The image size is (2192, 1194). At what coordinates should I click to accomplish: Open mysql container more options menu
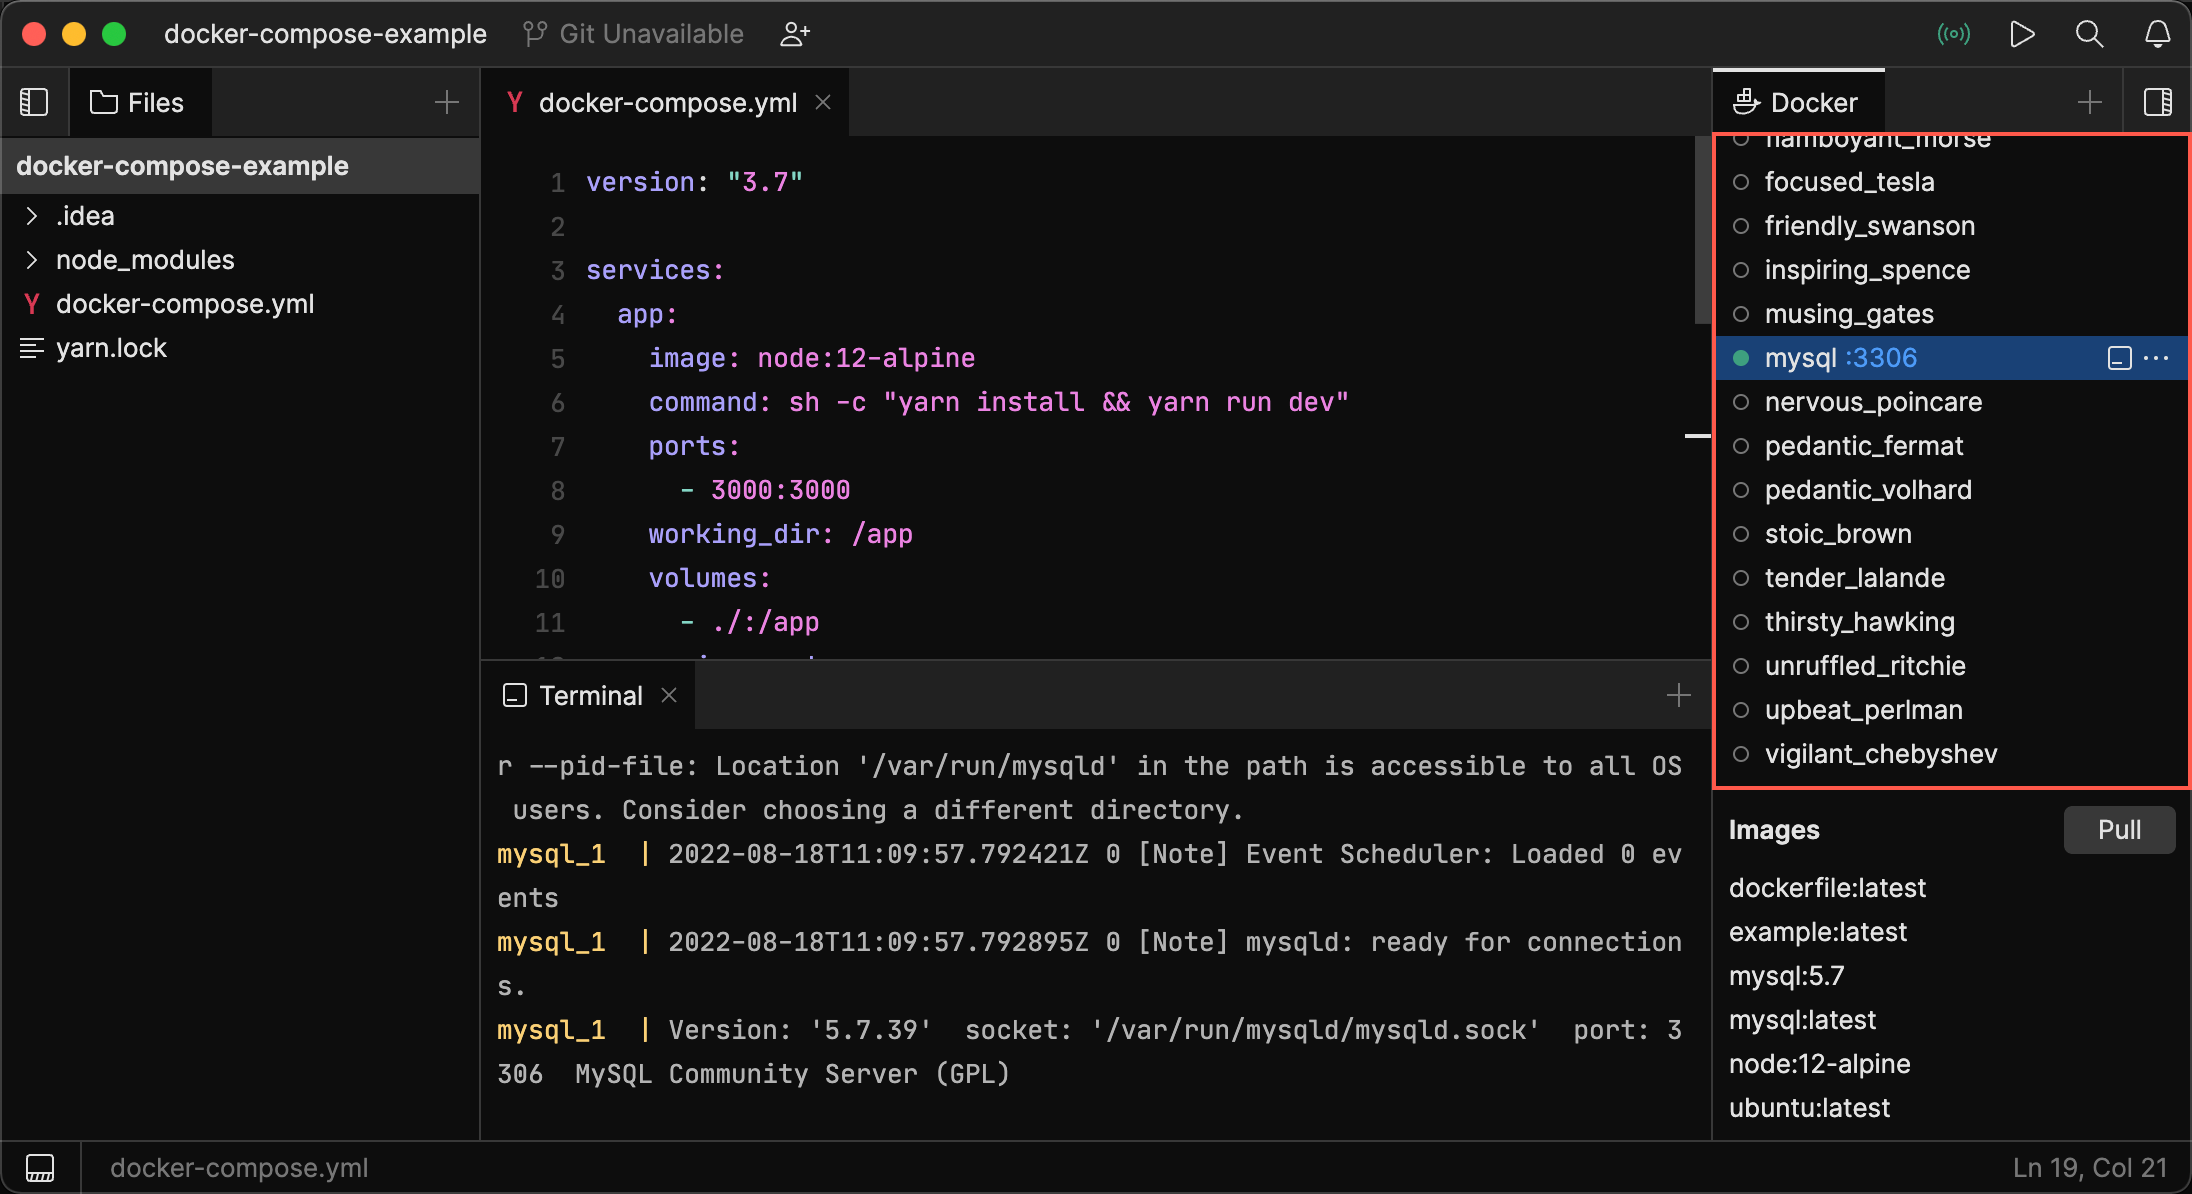tap(2157, 358)
